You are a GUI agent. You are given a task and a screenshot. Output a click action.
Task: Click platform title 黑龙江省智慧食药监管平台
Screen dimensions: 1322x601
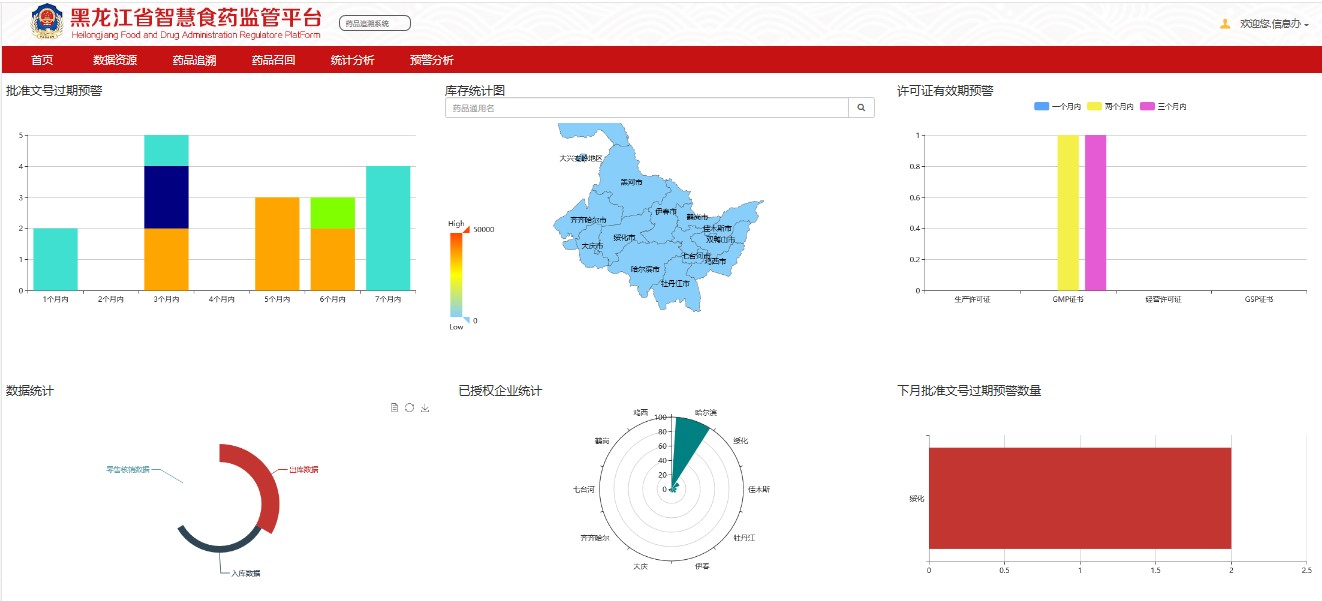[196, 17]
